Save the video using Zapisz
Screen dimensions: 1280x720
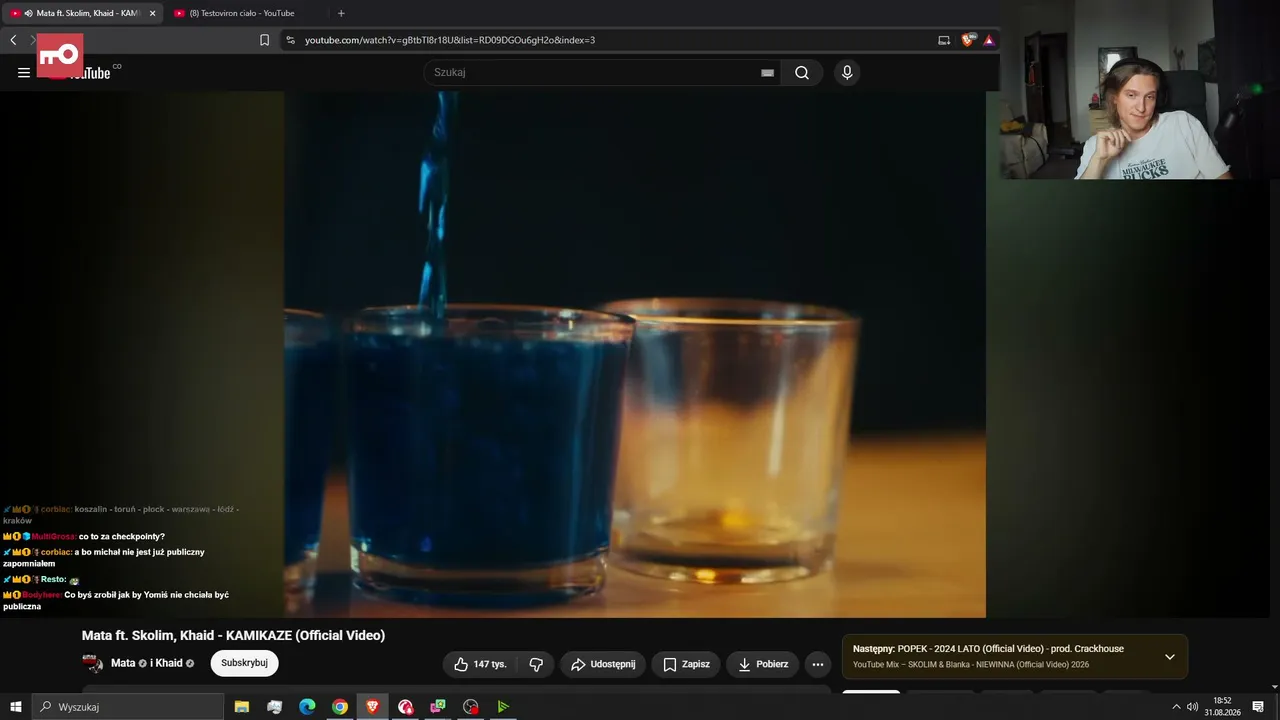pyautogui.click(x=686, y=664)
